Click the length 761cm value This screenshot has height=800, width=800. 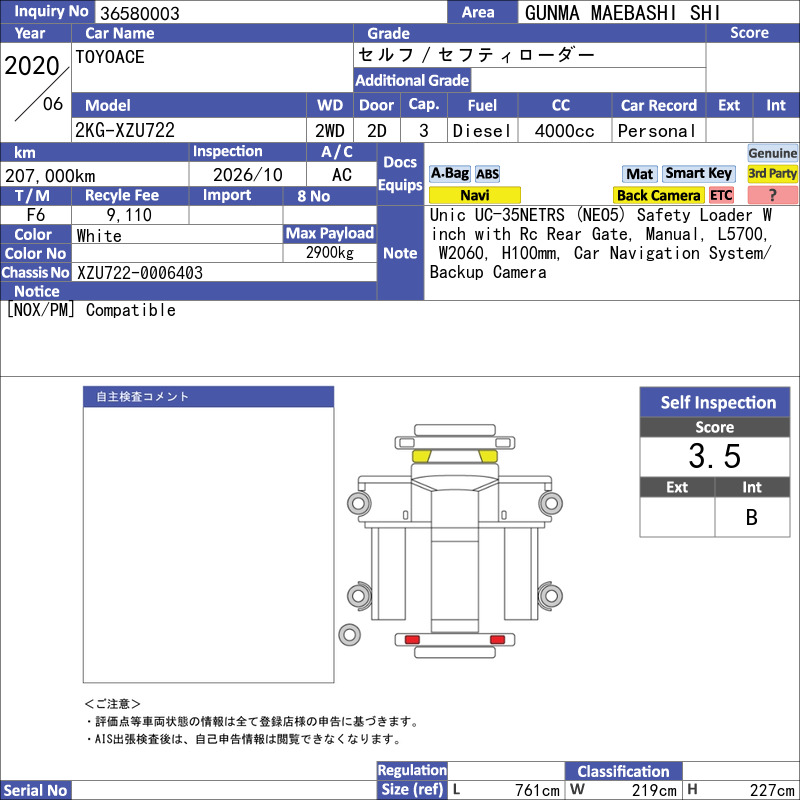click(537, 790)
